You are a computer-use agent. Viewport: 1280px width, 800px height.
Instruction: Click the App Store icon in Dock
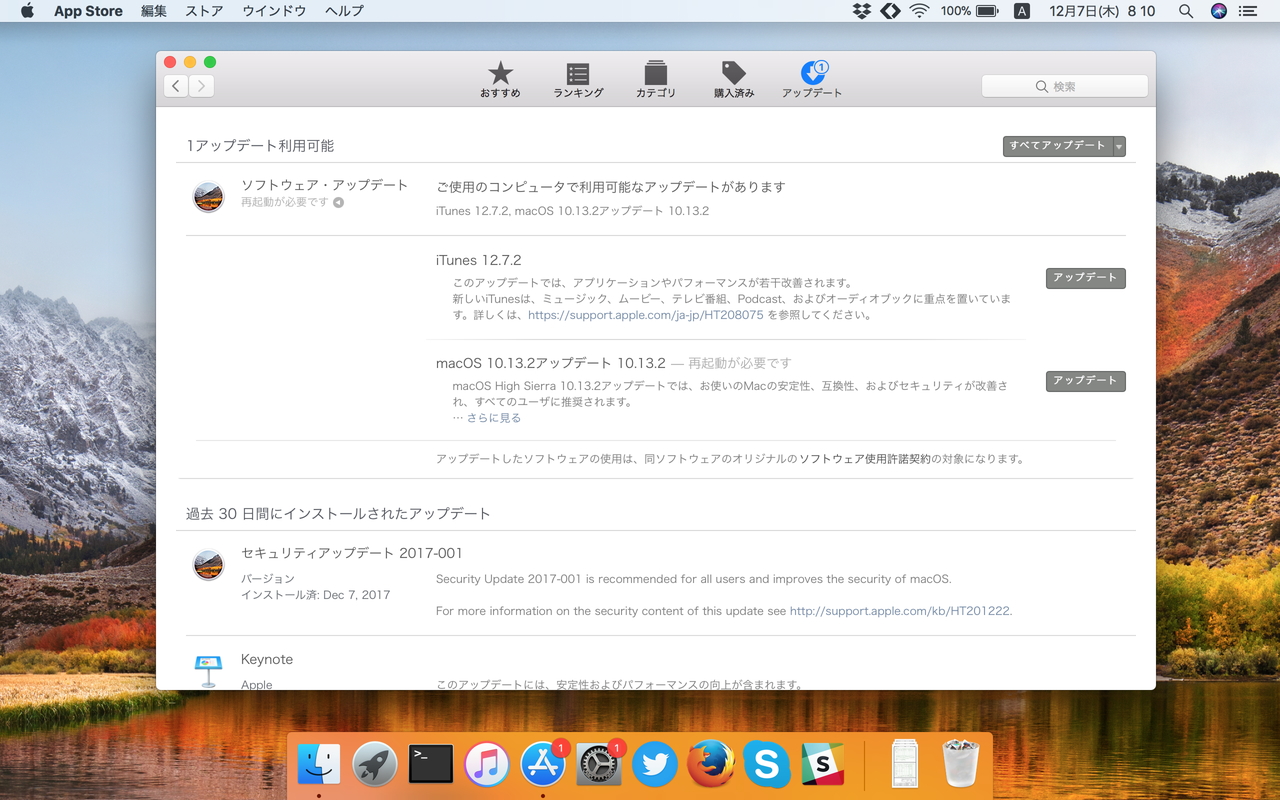click(543, 765)
